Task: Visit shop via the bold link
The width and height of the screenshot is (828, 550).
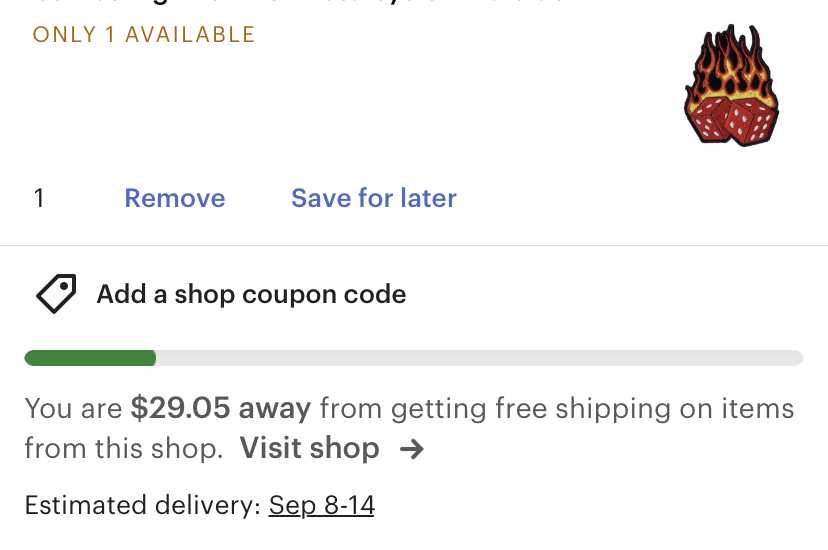Action: tap(309, 448)
